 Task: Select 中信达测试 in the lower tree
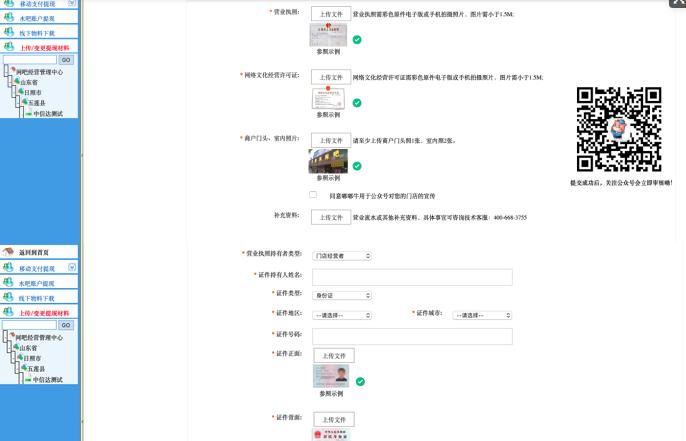click(48, 380)
